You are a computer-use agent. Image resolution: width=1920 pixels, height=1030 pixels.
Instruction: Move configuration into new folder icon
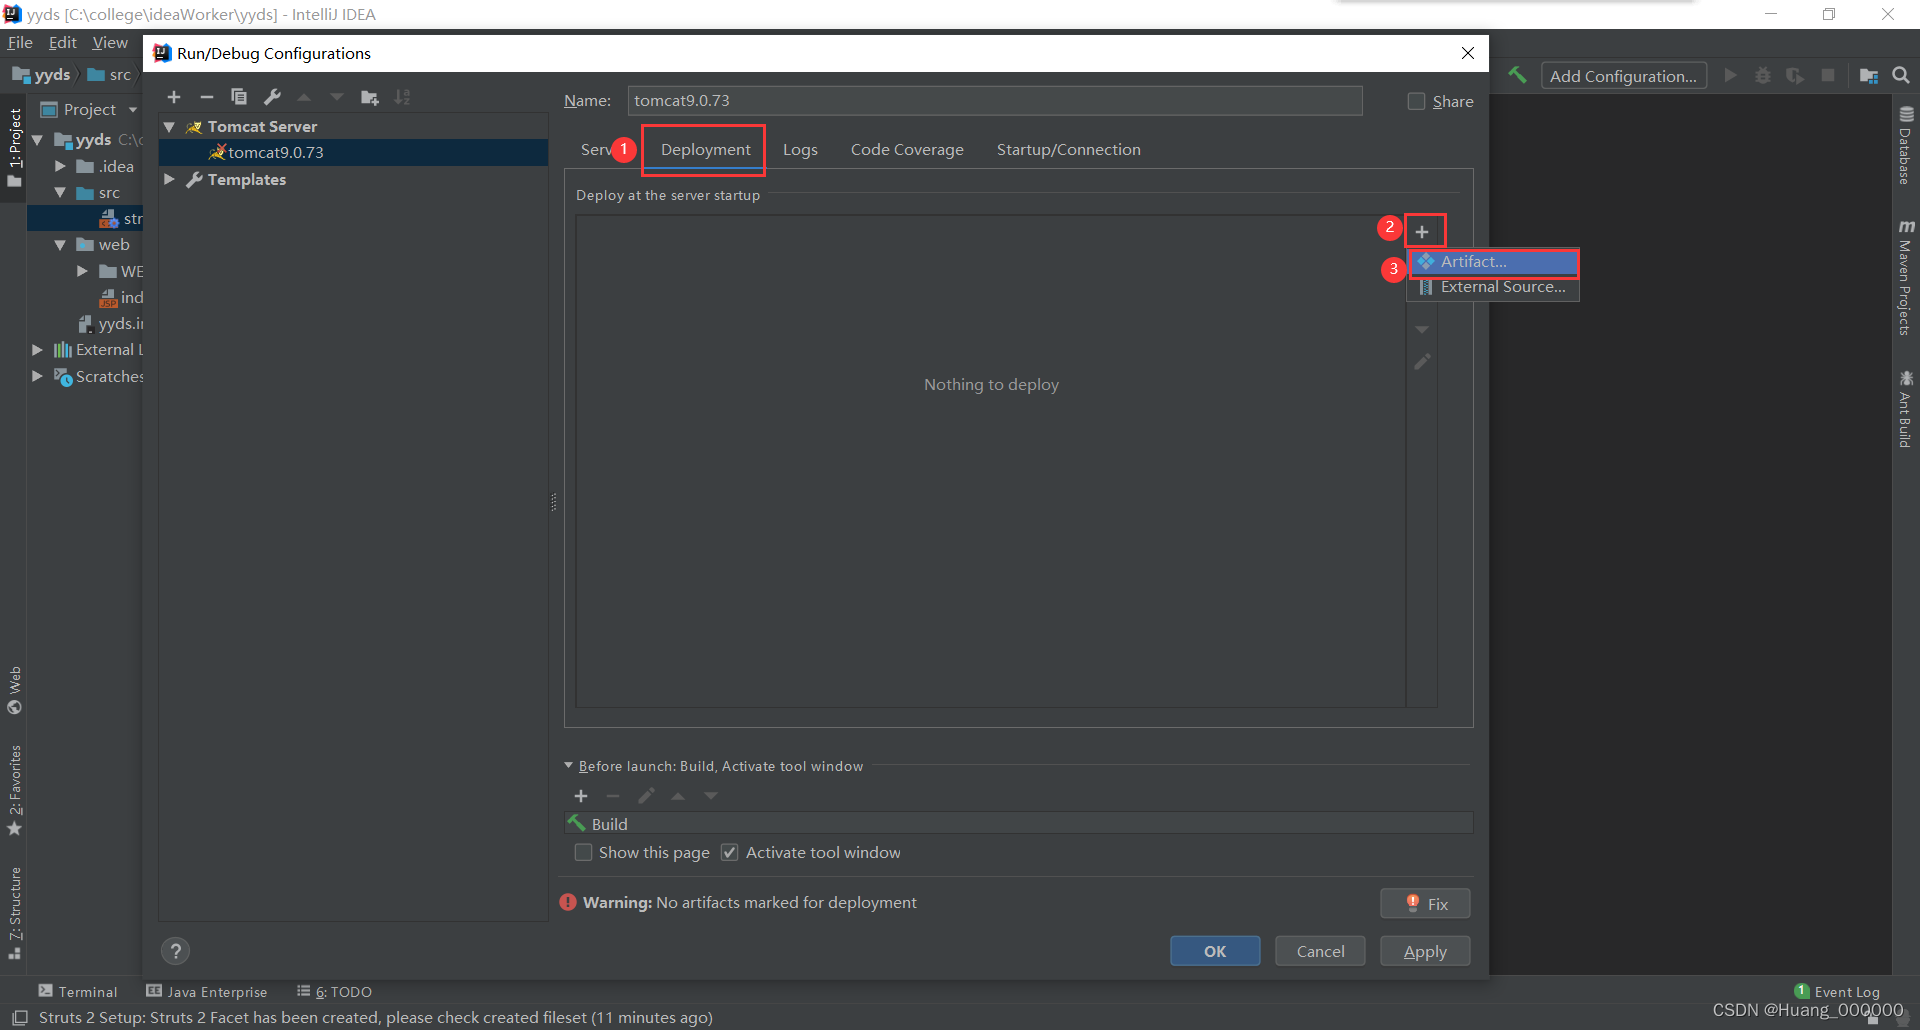[x=370, y=97]
